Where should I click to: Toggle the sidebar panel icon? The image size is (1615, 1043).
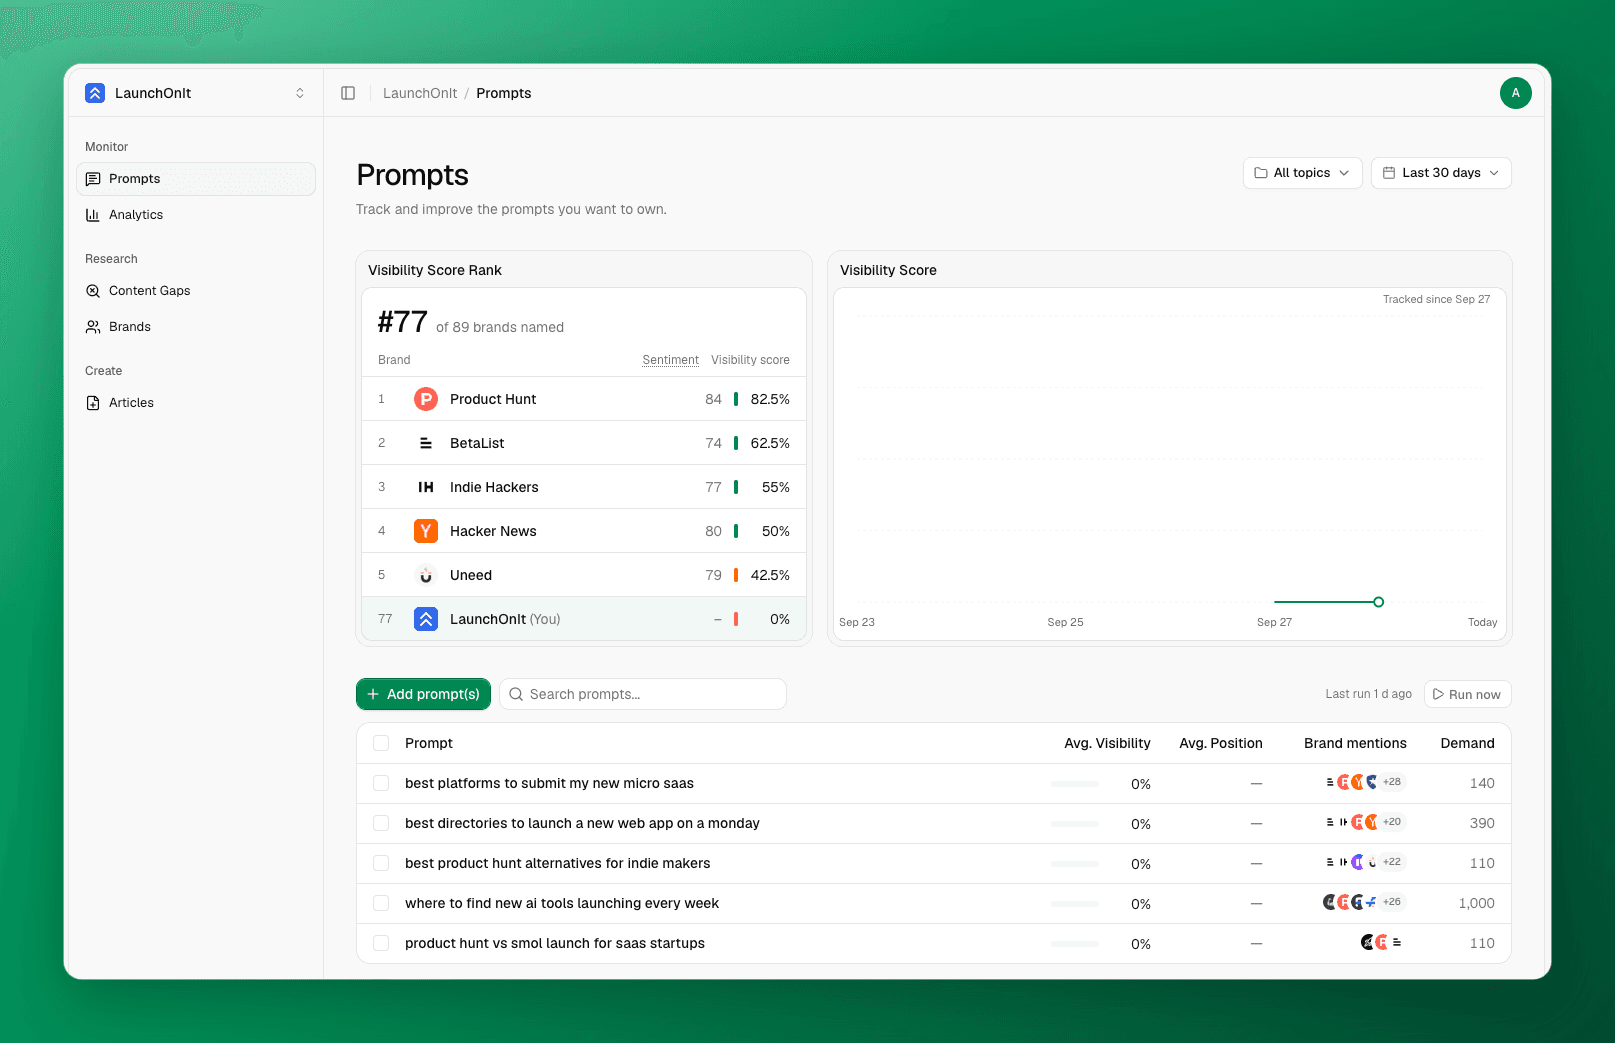pos(348,93)
